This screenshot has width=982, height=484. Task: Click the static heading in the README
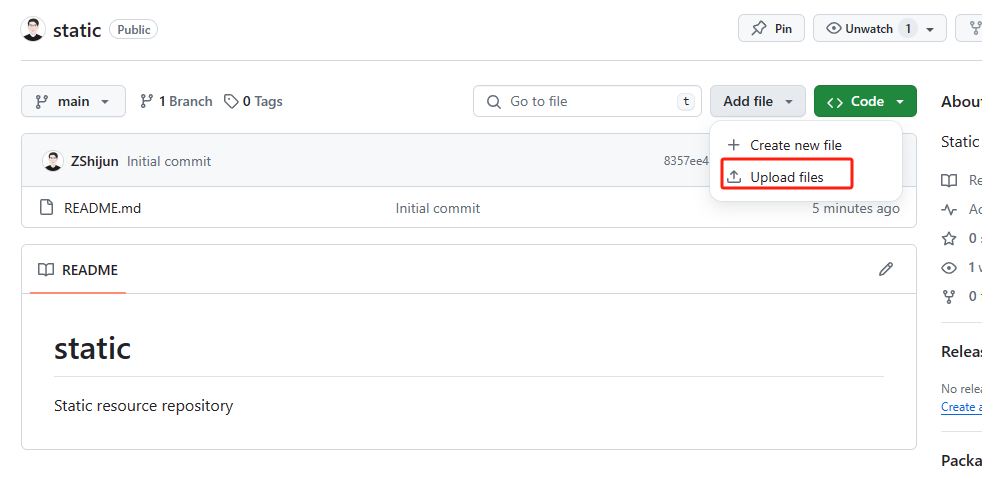92,348
